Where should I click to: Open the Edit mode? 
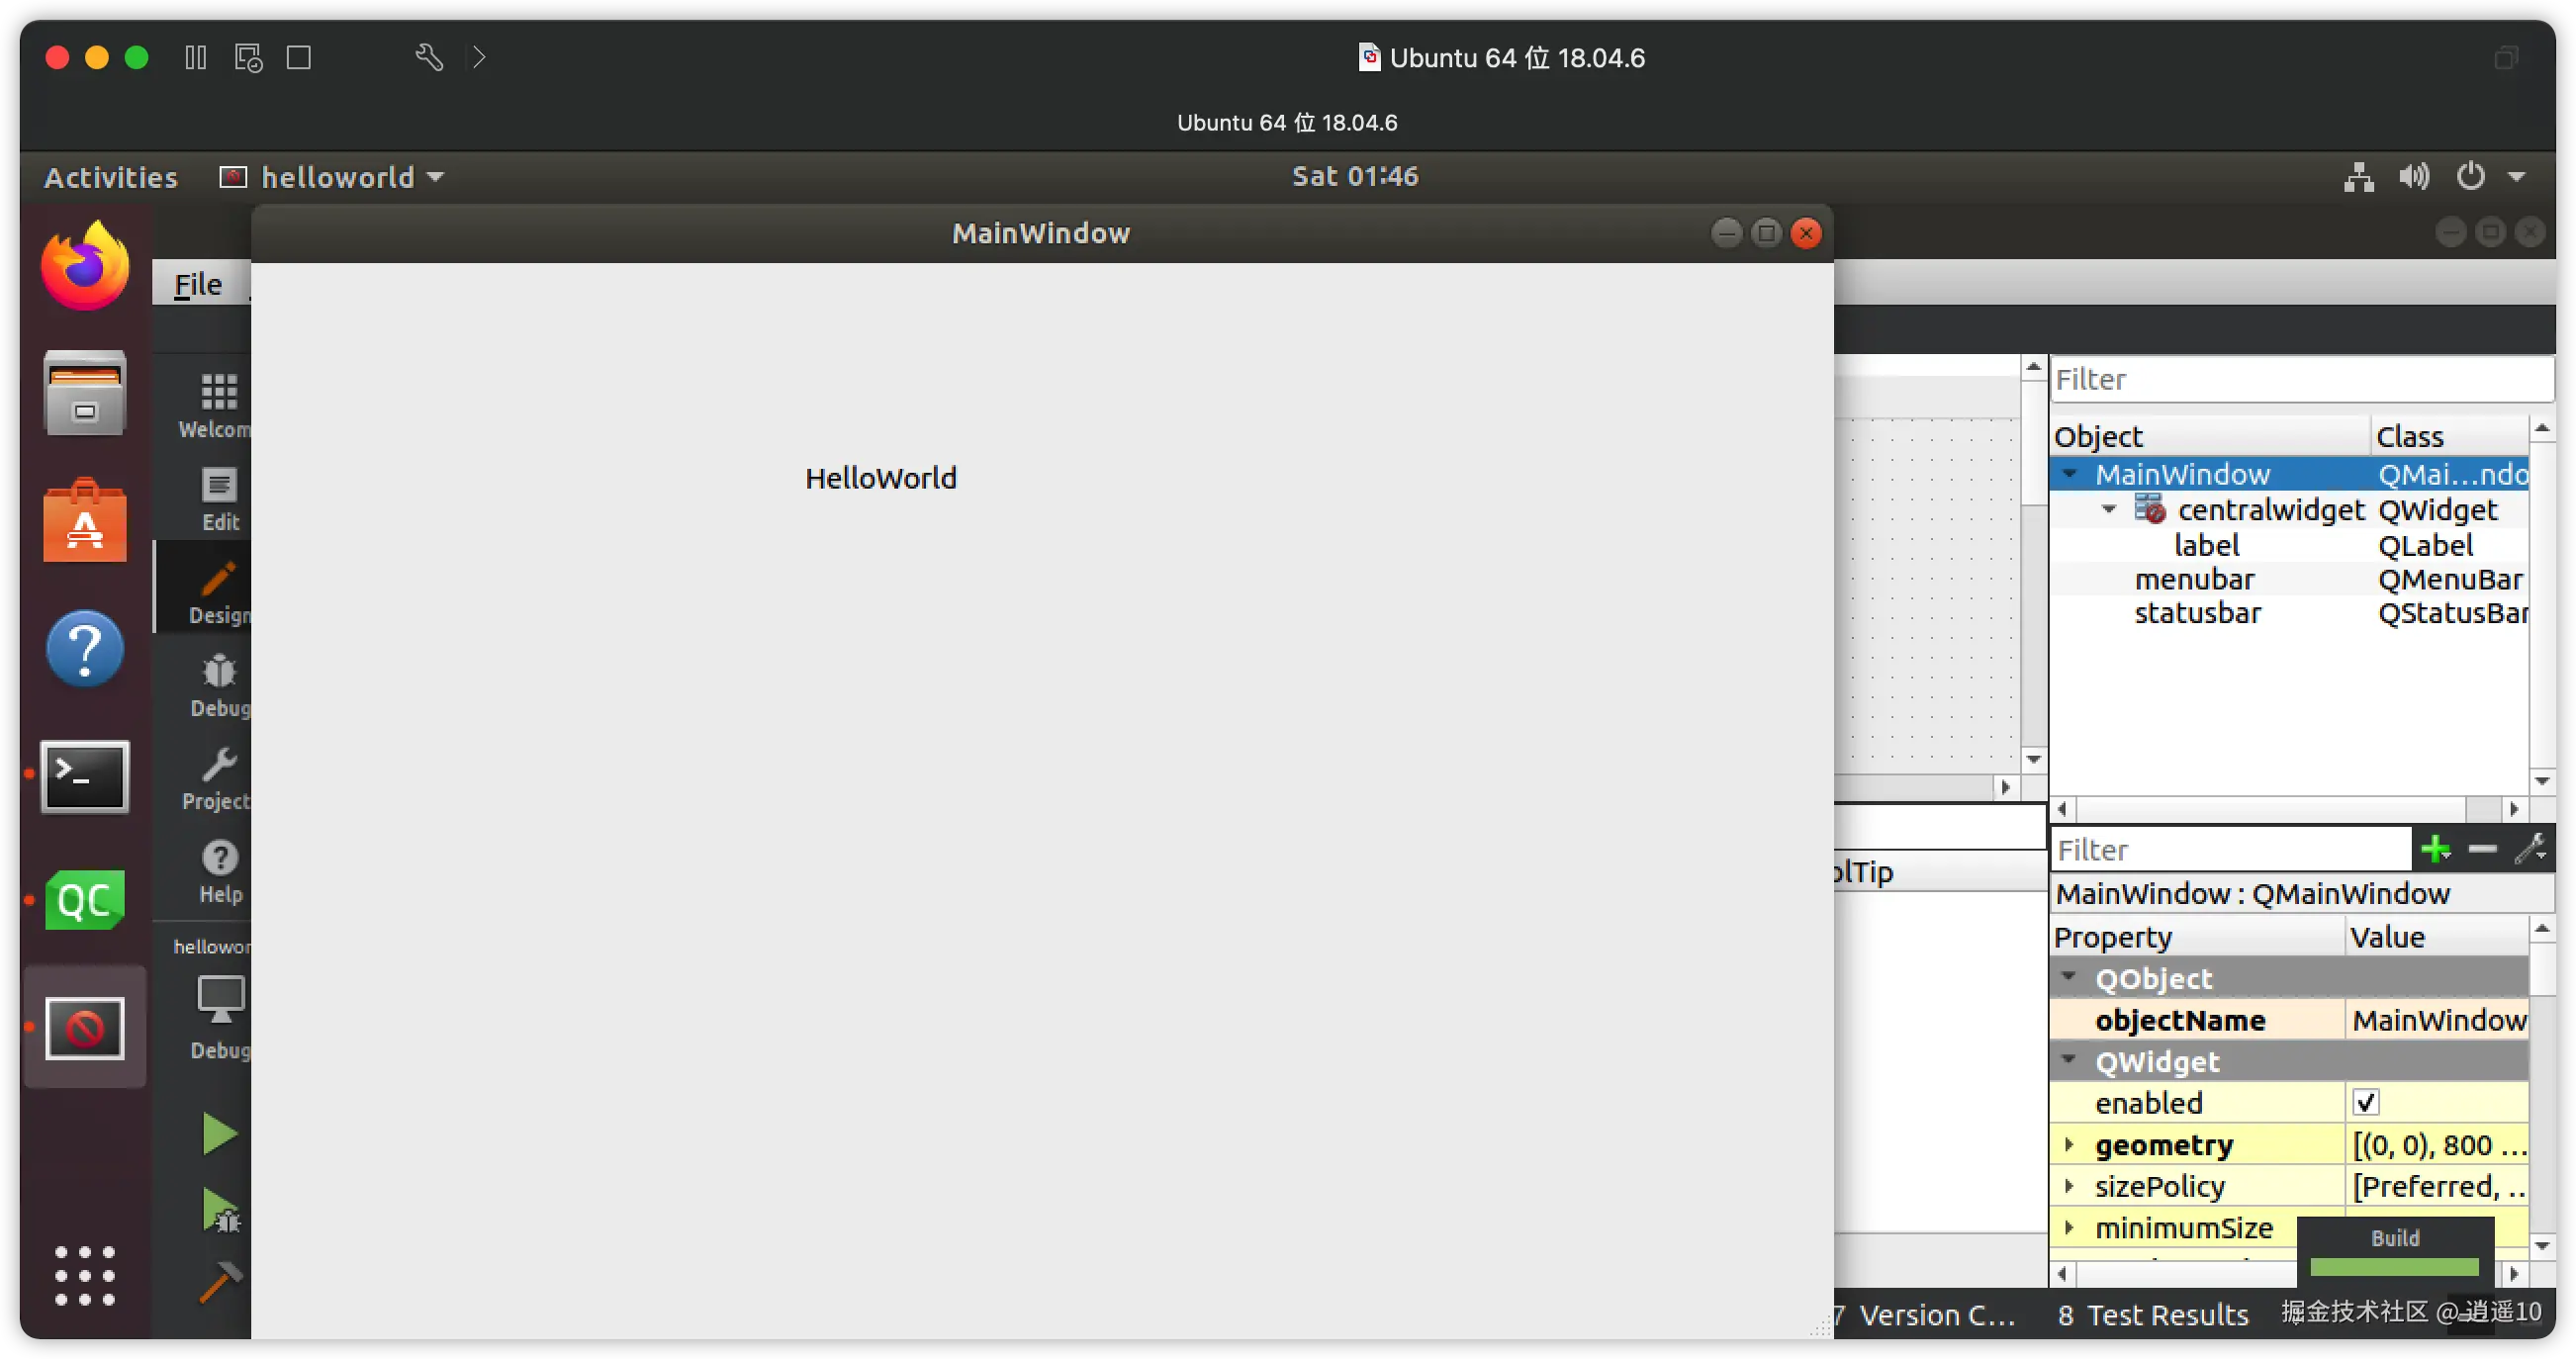pos(219,498)
